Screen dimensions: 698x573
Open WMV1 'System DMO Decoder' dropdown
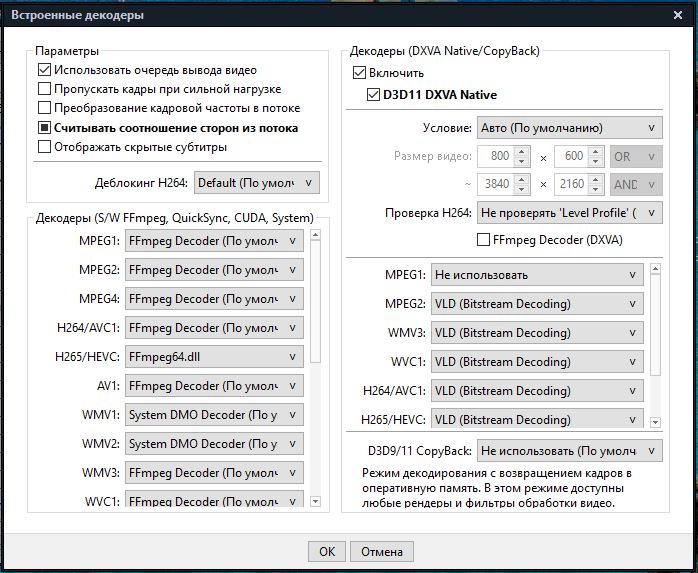[214, 415]
